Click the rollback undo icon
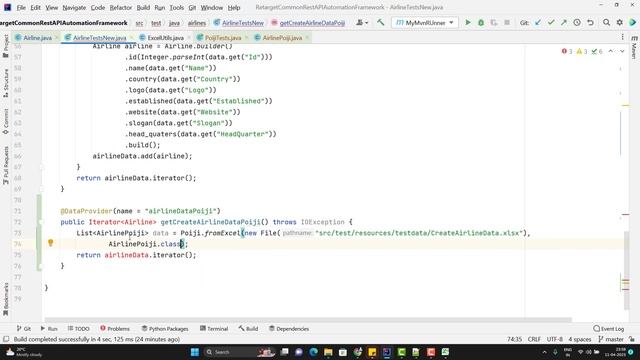640x360 pixels. 590,23
